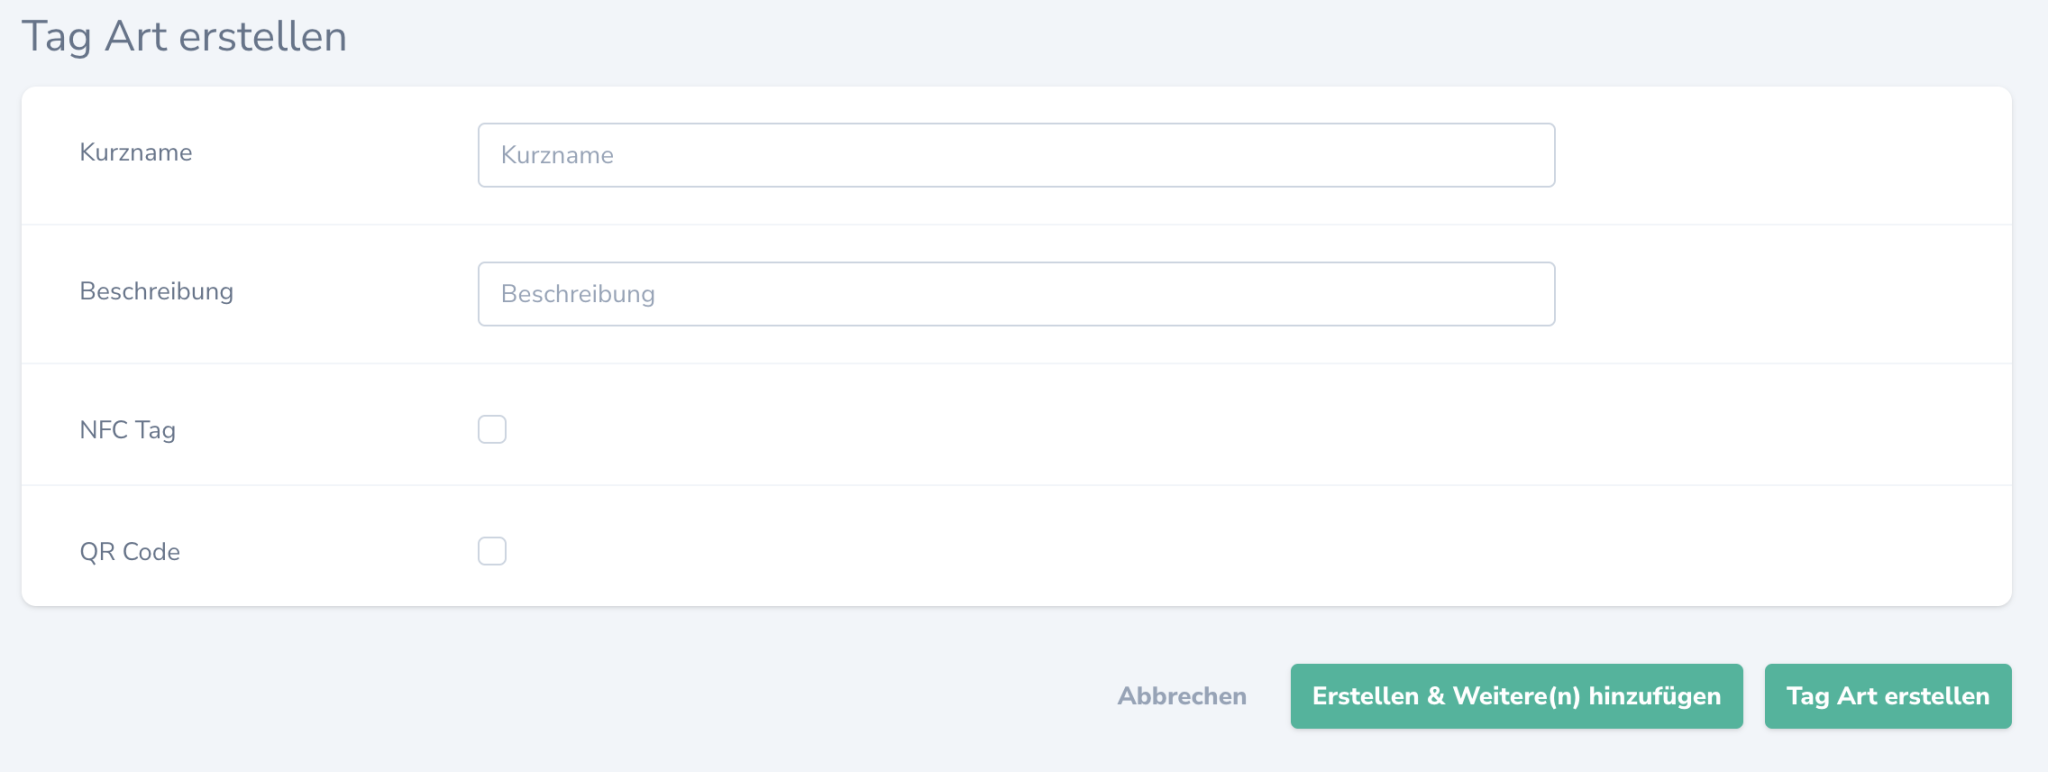The image size is (2048, 772).
Task: Focus the Kurzname input field
Action: click(1015, 155)
